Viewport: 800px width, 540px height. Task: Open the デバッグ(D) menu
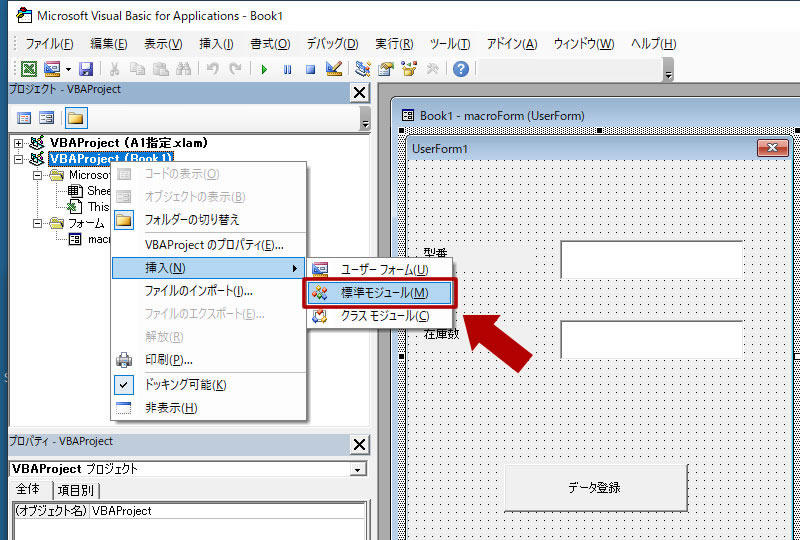pyautogui.click(x=332, y=44)
